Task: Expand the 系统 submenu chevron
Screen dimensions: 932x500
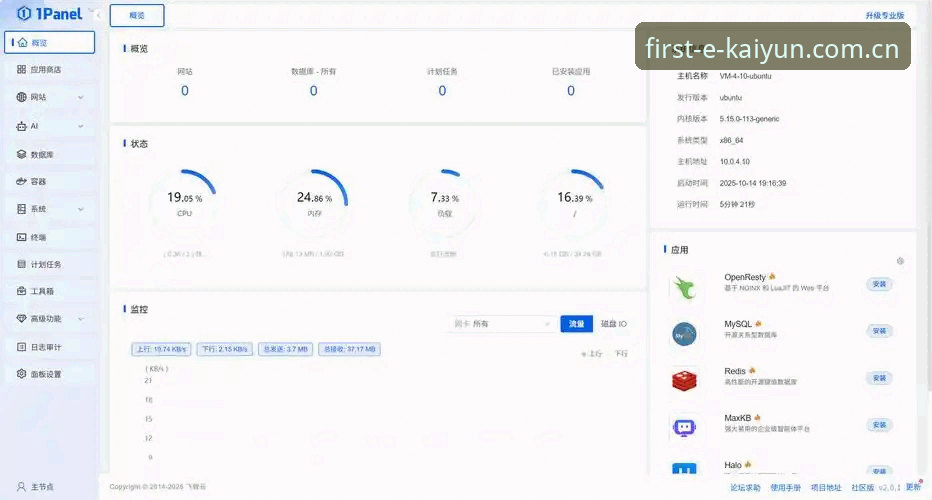Action: [x=81, y=209]
